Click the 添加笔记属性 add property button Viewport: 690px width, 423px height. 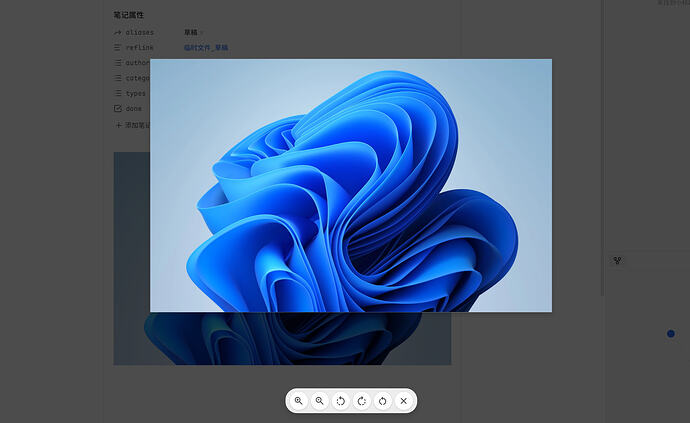point(132,125)
